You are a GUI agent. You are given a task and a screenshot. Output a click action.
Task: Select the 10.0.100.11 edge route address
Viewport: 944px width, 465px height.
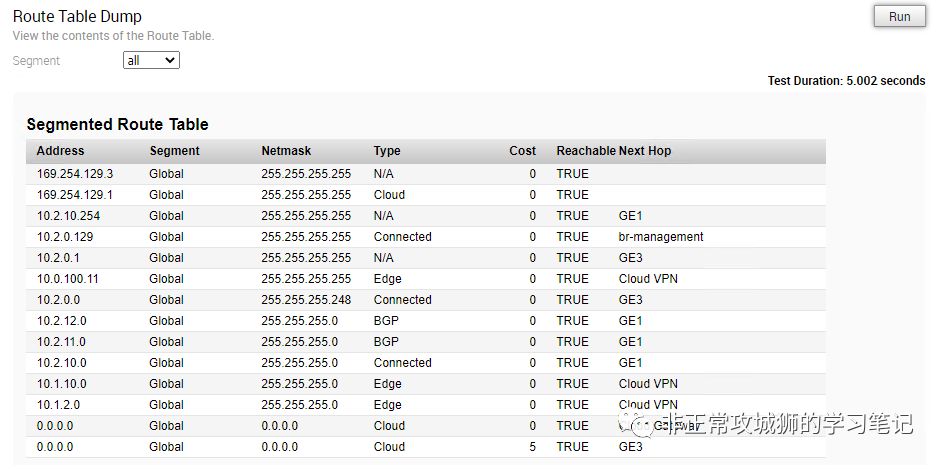click(x=68, y=279)
